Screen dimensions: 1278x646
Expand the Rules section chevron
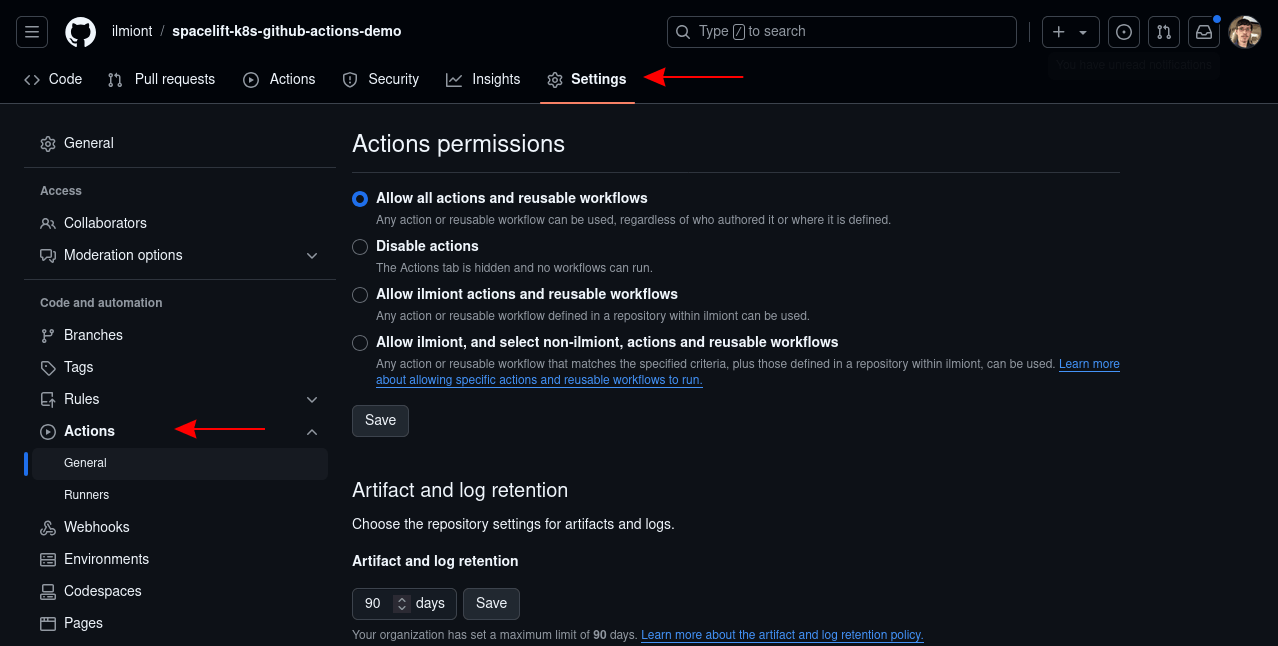[312, 399]
